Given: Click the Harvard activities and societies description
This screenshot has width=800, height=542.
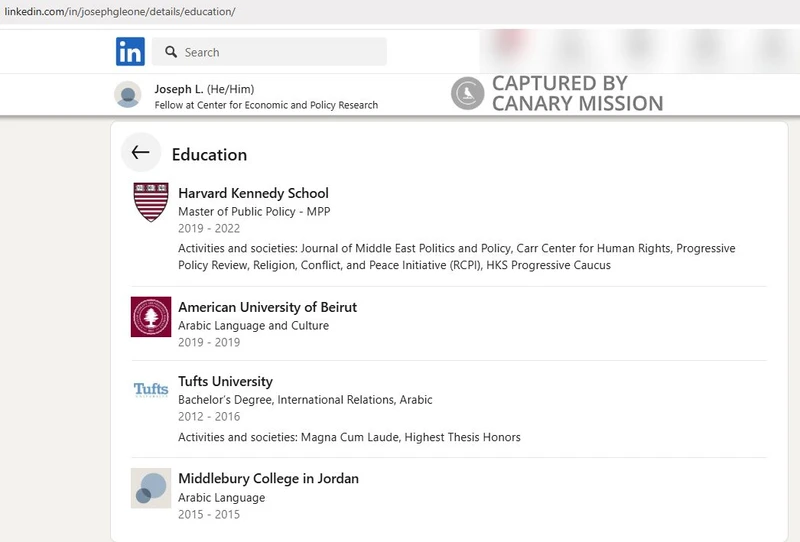Looking at the screenshot, I should (x=457, y=257).
